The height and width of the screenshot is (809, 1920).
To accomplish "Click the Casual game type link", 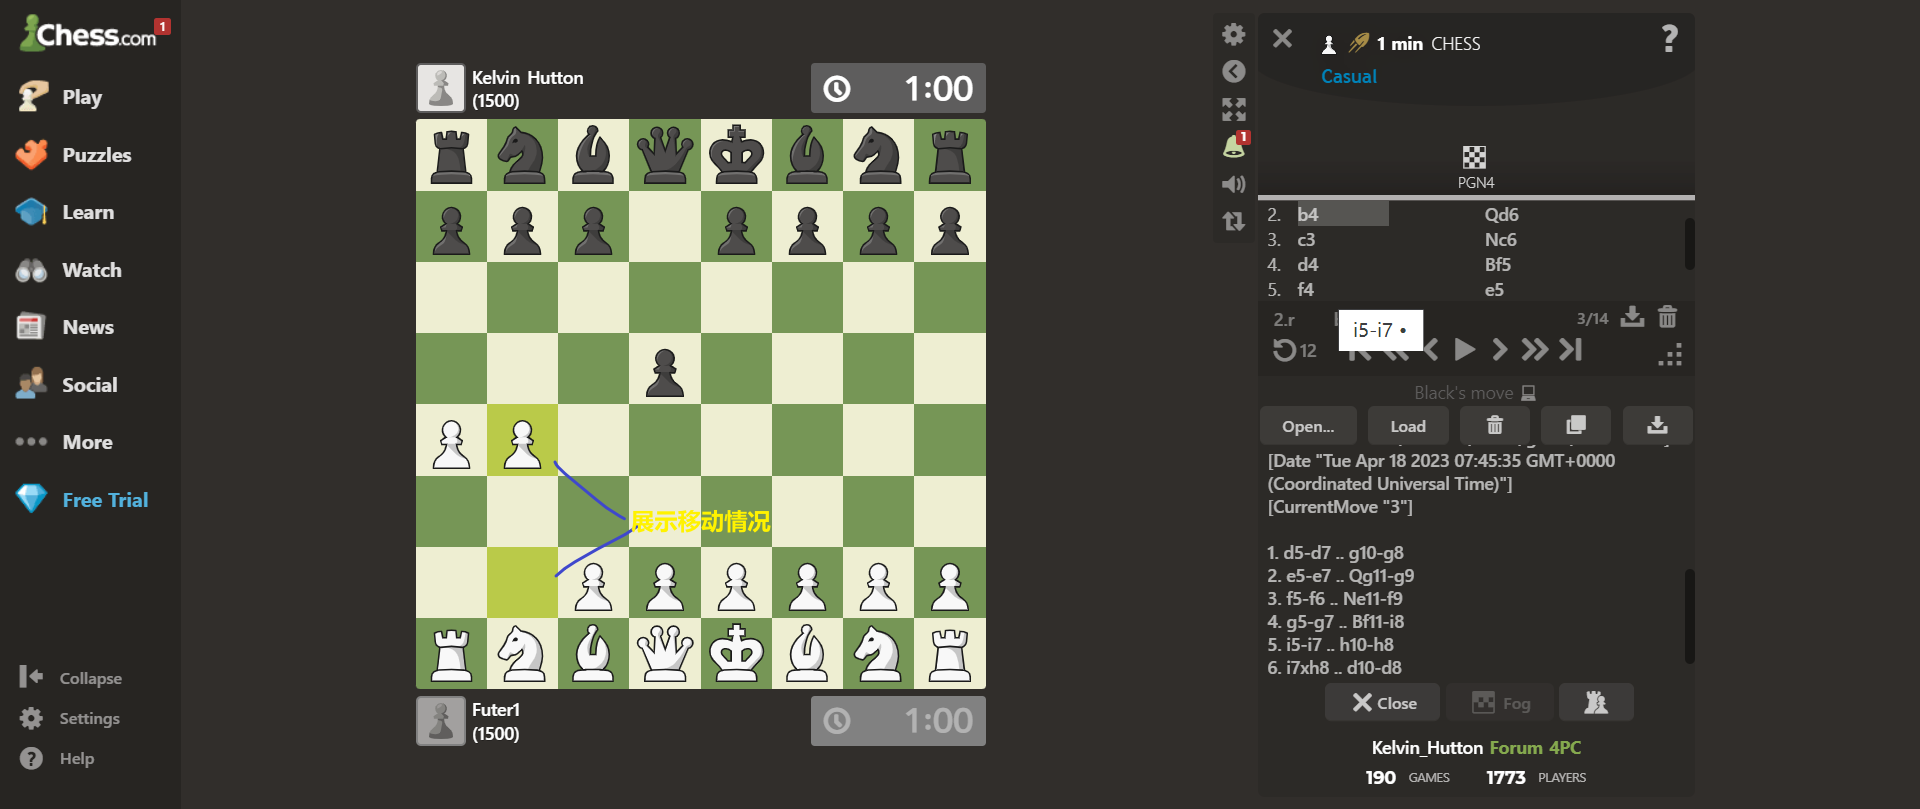I will pos(1349,76).
